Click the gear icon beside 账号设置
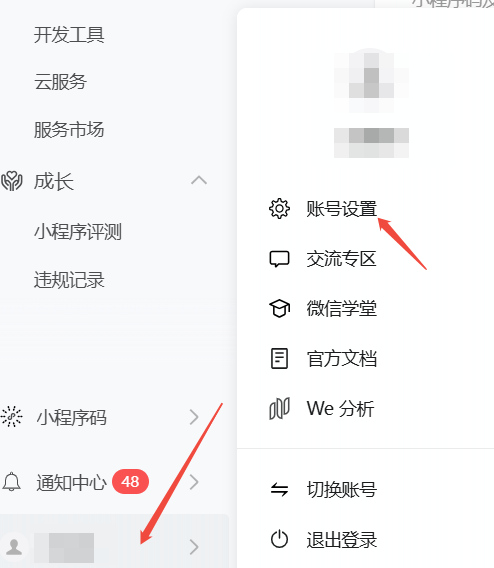This screenshot has width=494, height=568. coord(279,209)
